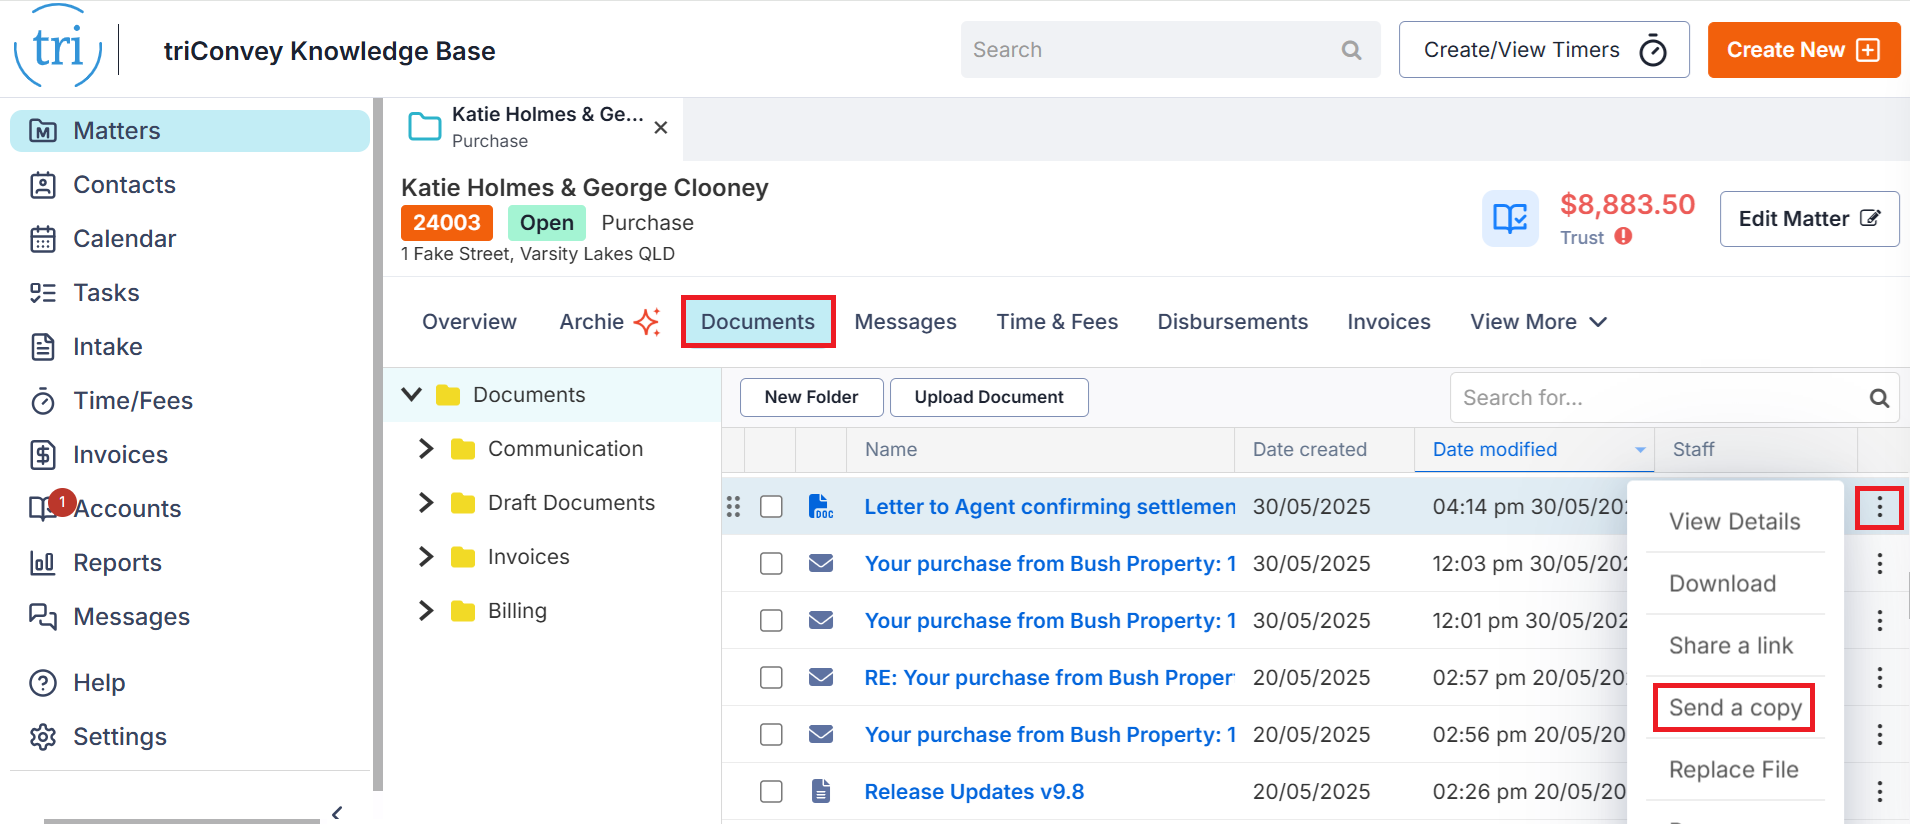The height and width of the screenshot is (824, 1910).
Task: Expand the Invoices folder in tree
Action: (x=426, y=557)
